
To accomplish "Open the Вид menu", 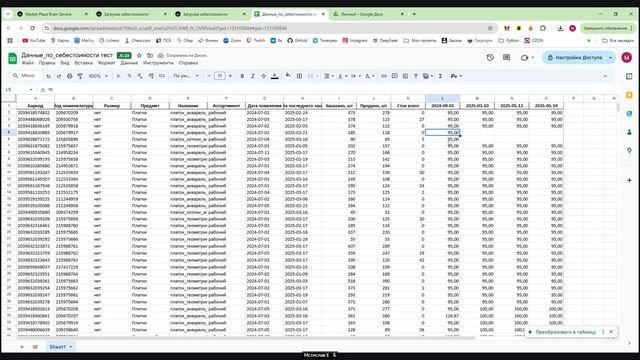I will 64,63.
